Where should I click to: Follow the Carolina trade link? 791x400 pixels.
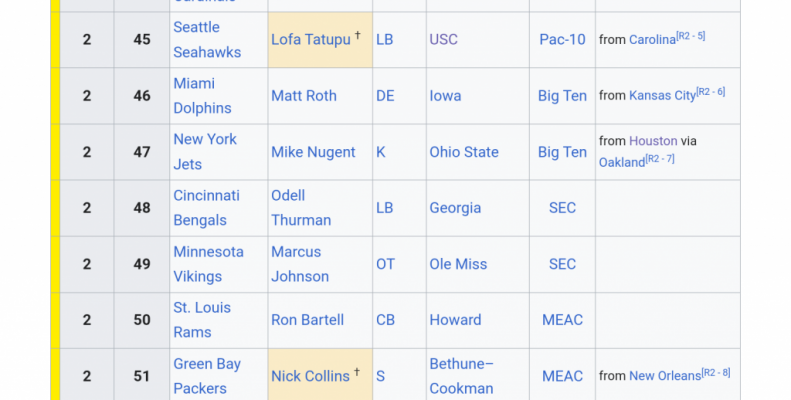[652, 40]
